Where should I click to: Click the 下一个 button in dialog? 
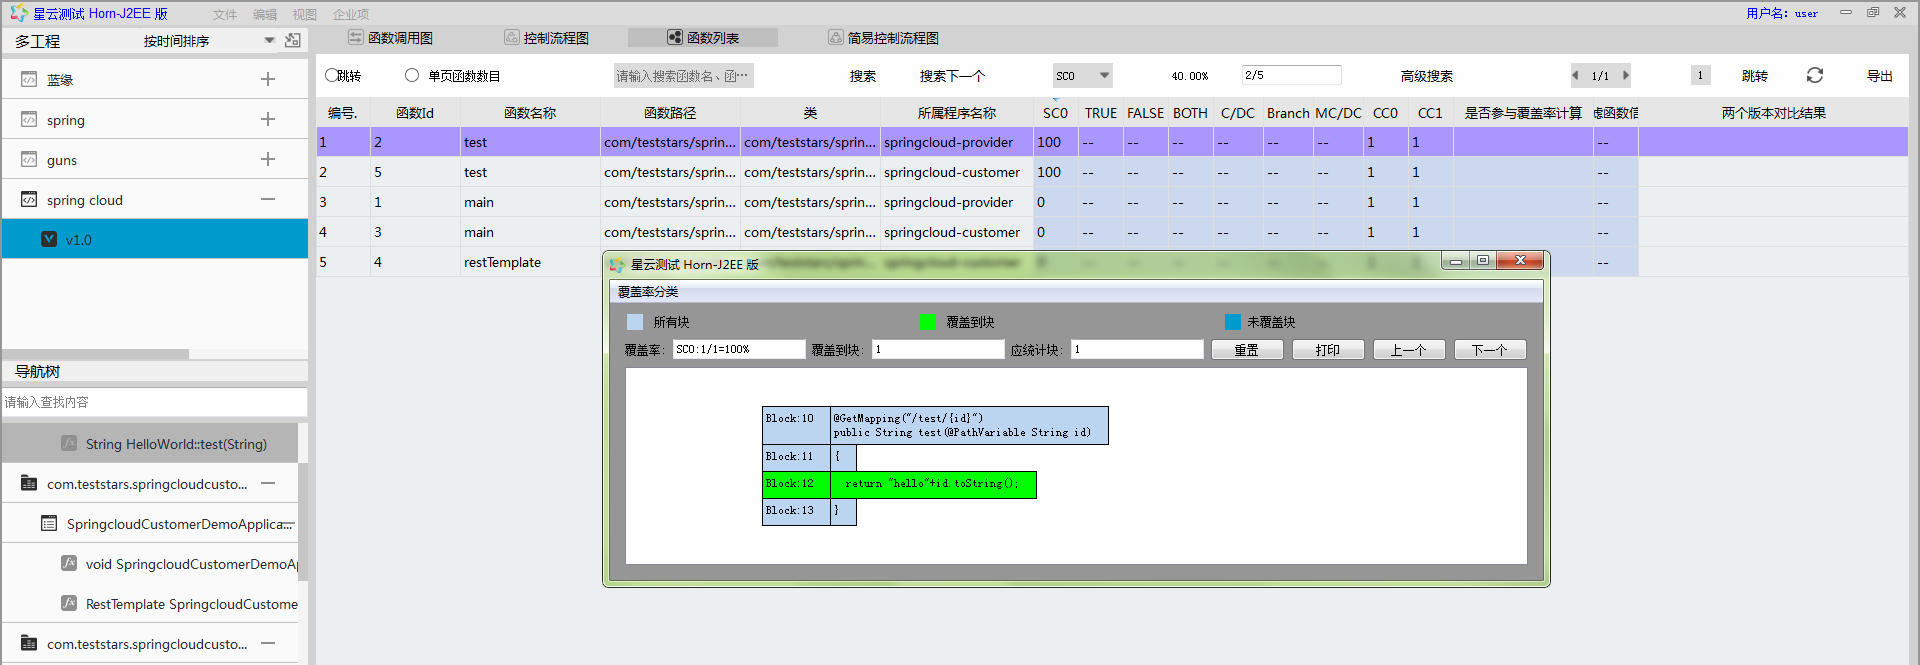[1489, 350]
